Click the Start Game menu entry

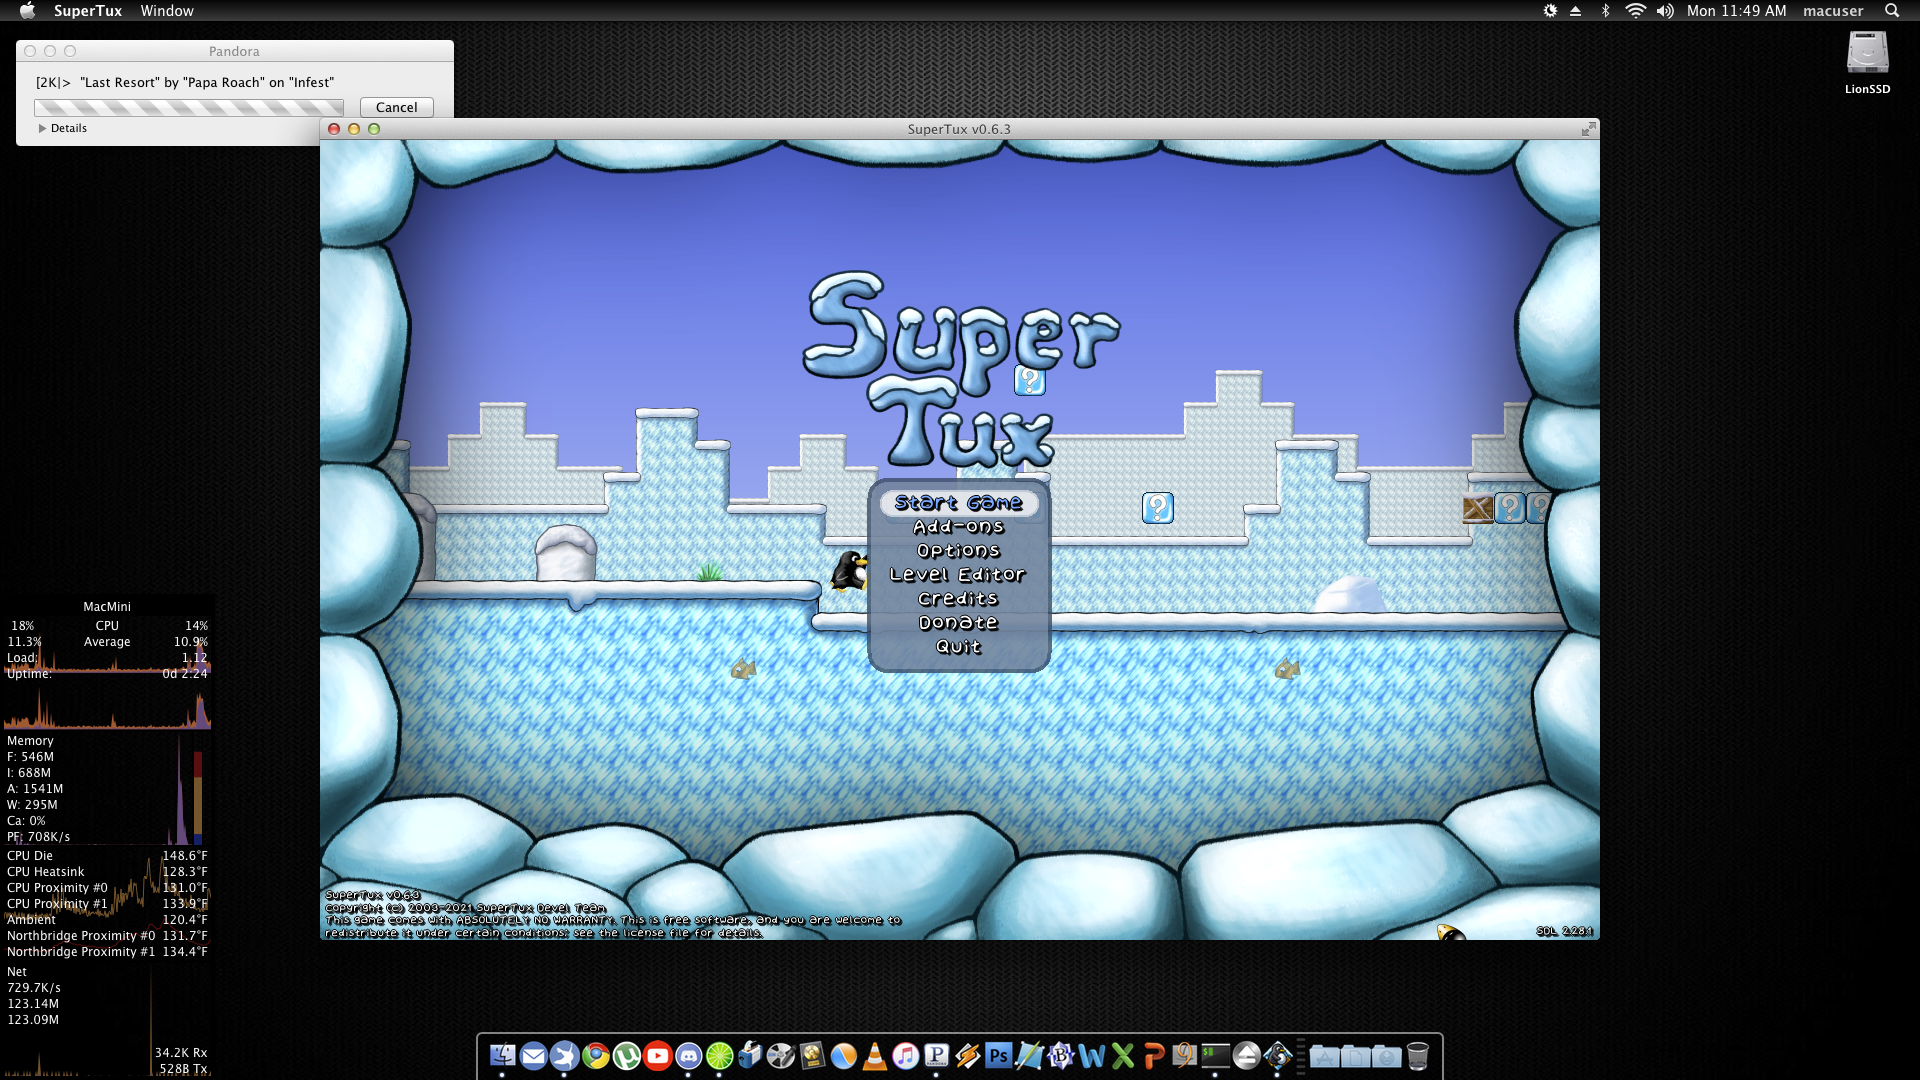tap(958, 503)
